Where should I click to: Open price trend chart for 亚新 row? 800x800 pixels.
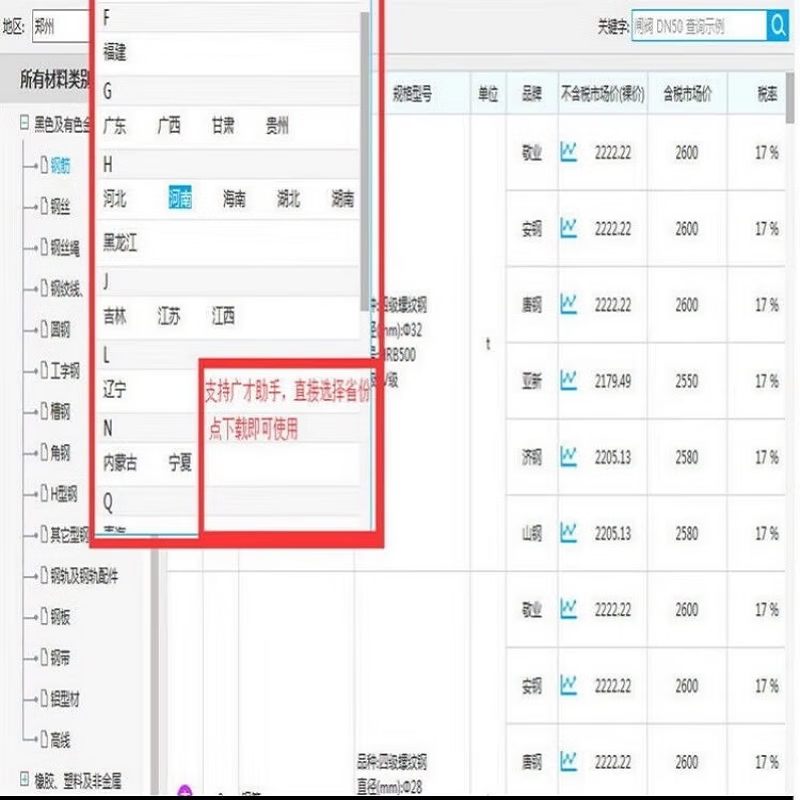coord(568,381)
